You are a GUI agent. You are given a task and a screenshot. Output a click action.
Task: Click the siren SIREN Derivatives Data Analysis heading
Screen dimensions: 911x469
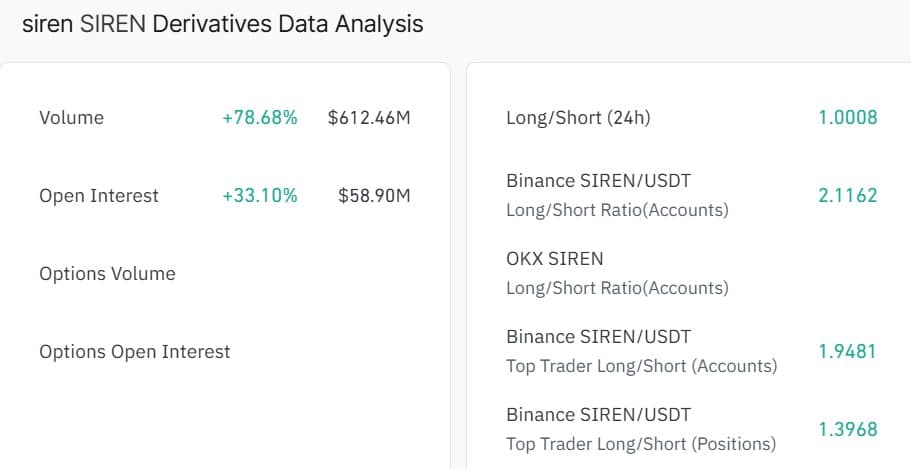click(222, 24)
